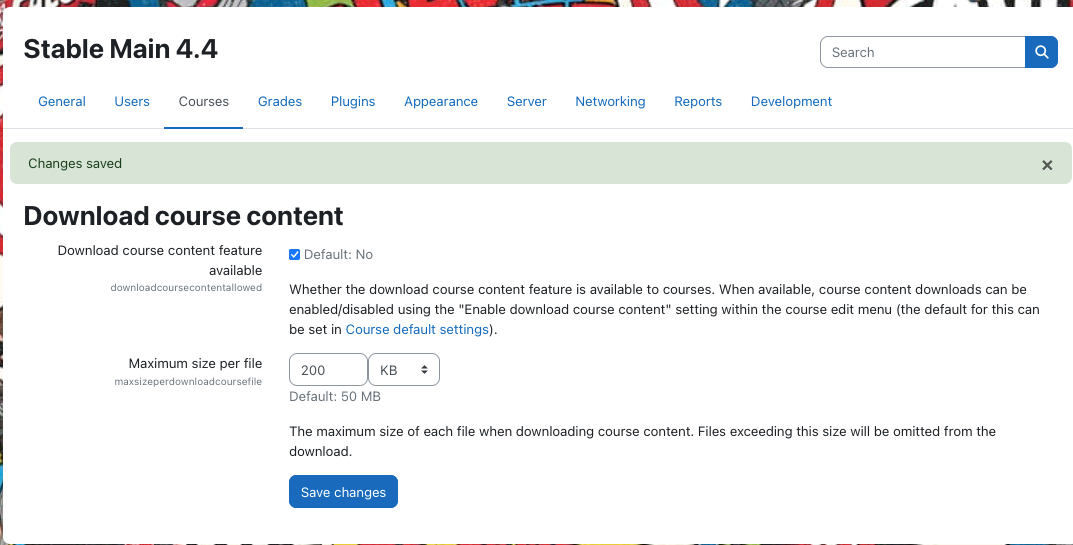Toggle Download course content feature available checkbox
This screenshot has width=1073, height=545.
pos(294,255)
